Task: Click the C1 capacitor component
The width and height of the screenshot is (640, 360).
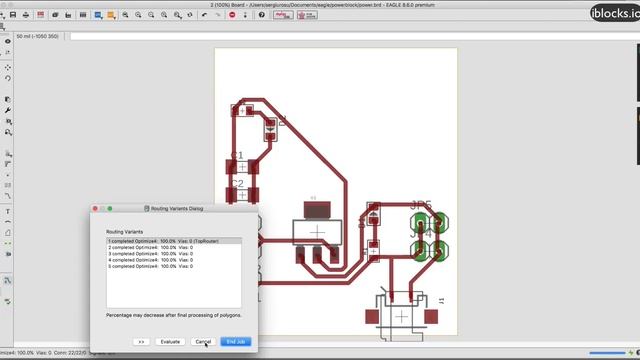Action: pyautogui.click(x=242, y=167)
